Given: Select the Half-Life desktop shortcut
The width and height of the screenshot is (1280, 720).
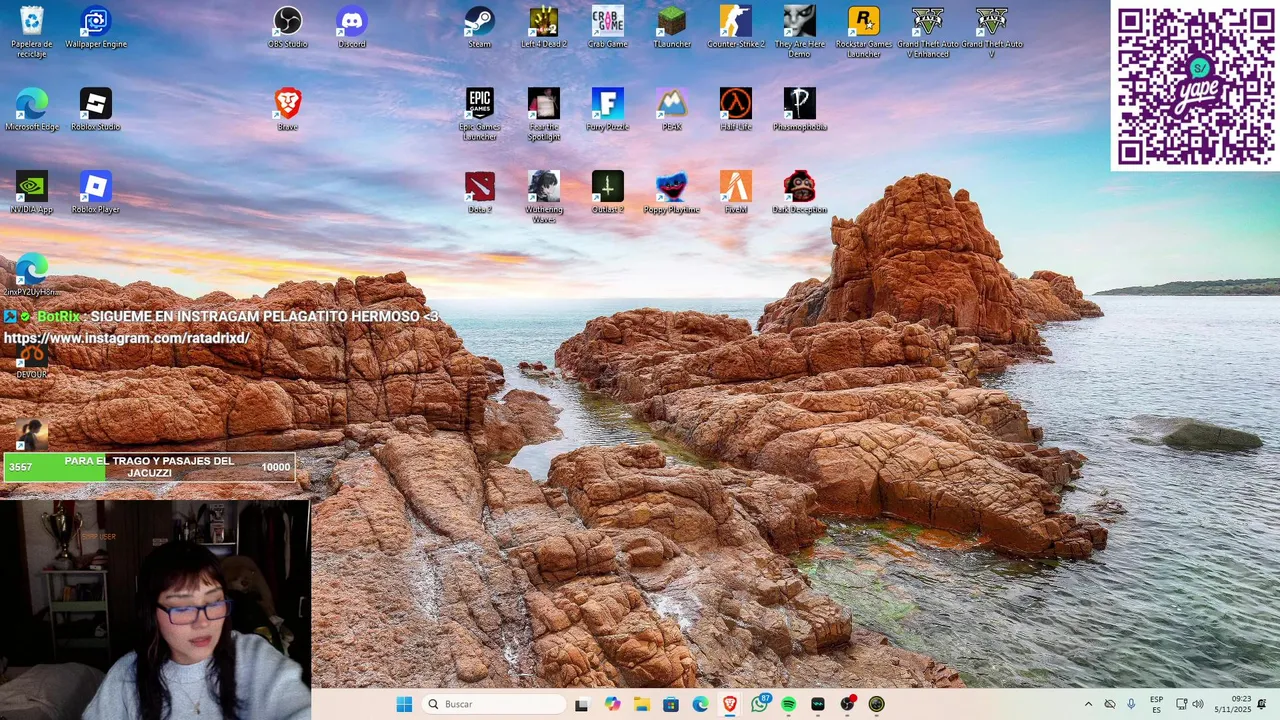Looking at the screenshot, I should click(736, 110).
